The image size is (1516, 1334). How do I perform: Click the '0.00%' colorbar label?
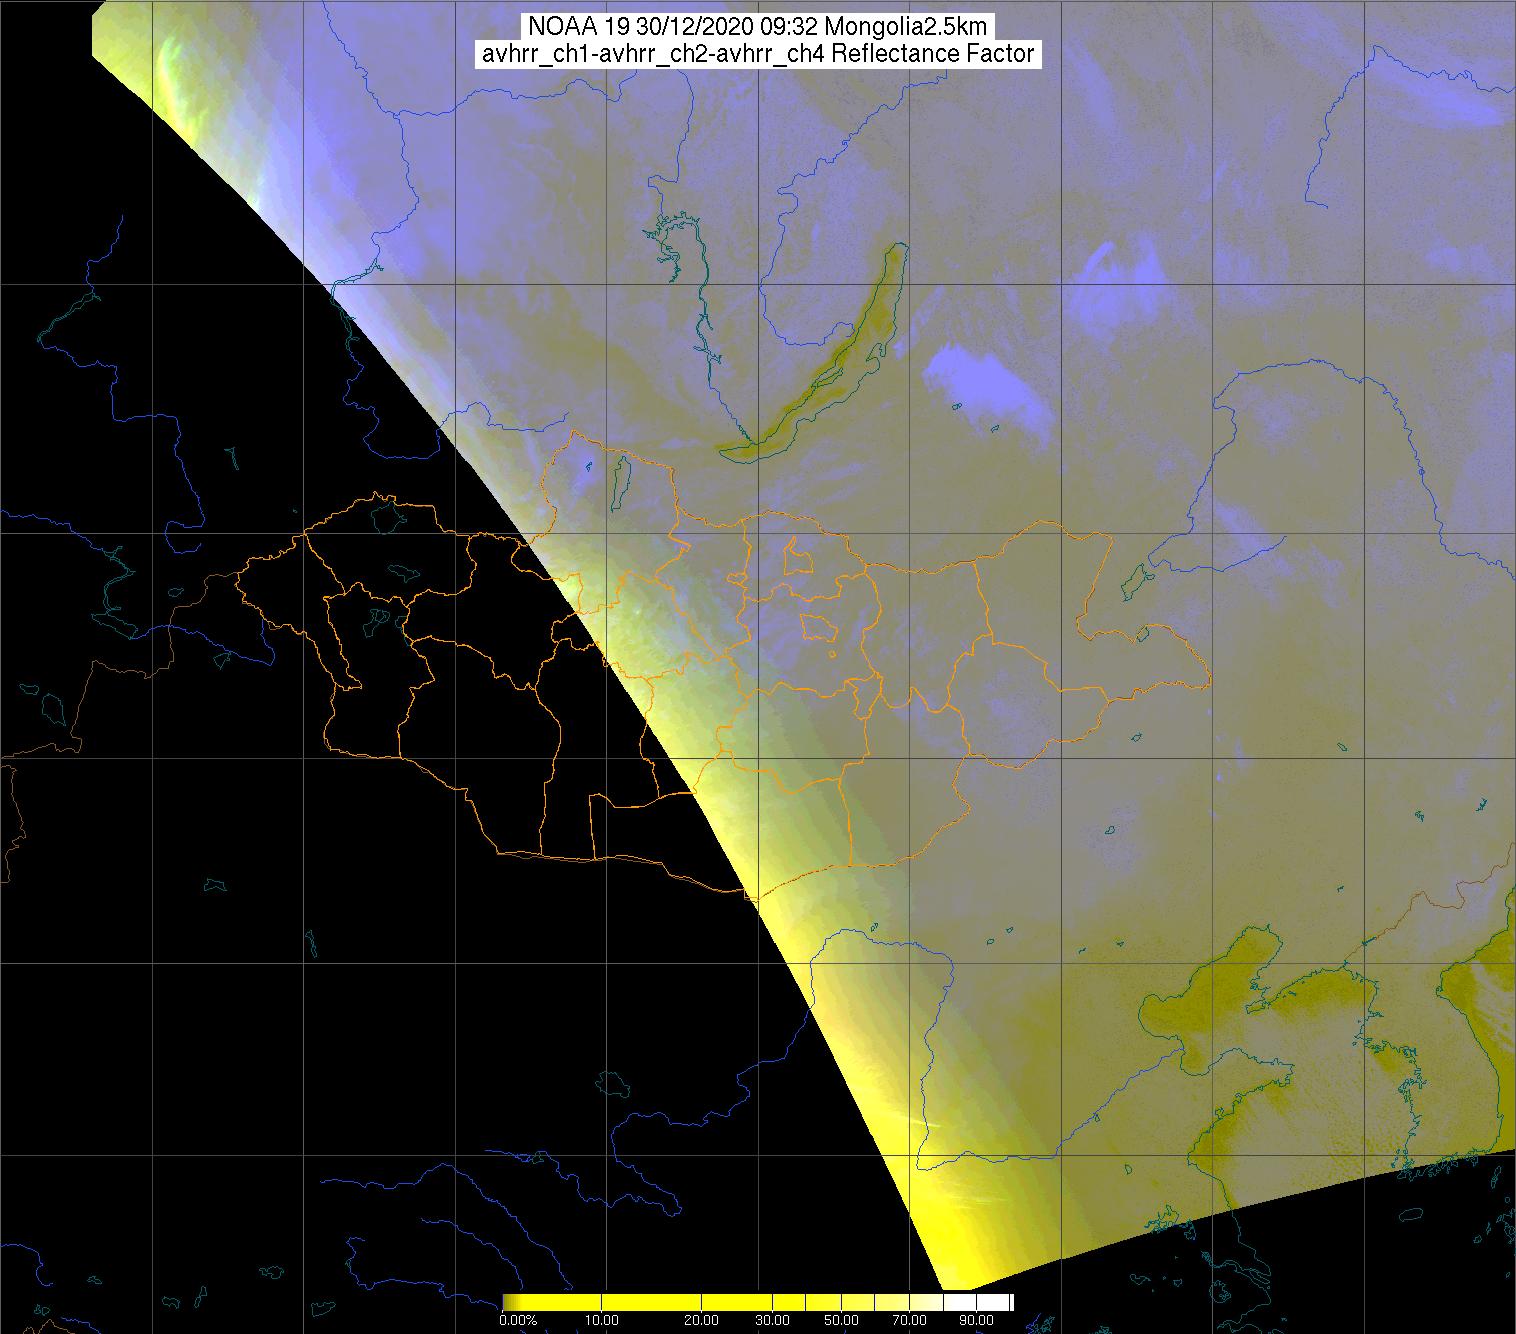(518, 1320)
